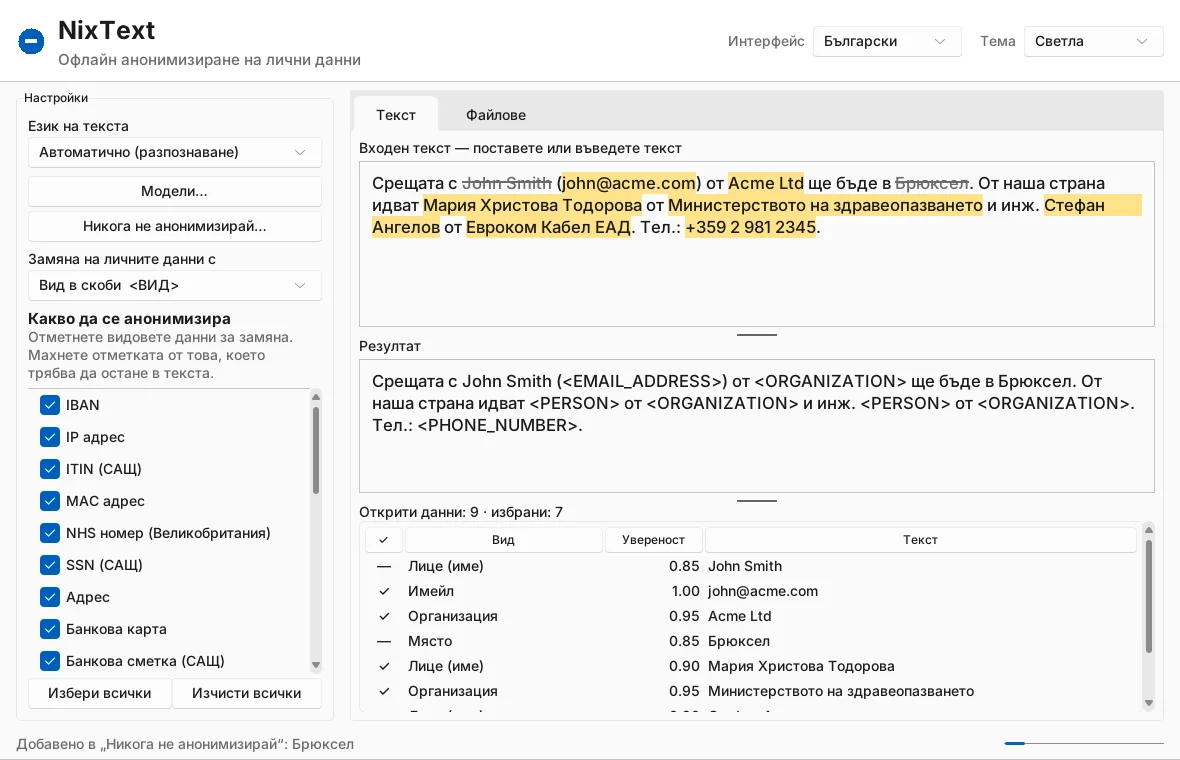Open the Тема theme dropdown

[x=1093, y=41]
